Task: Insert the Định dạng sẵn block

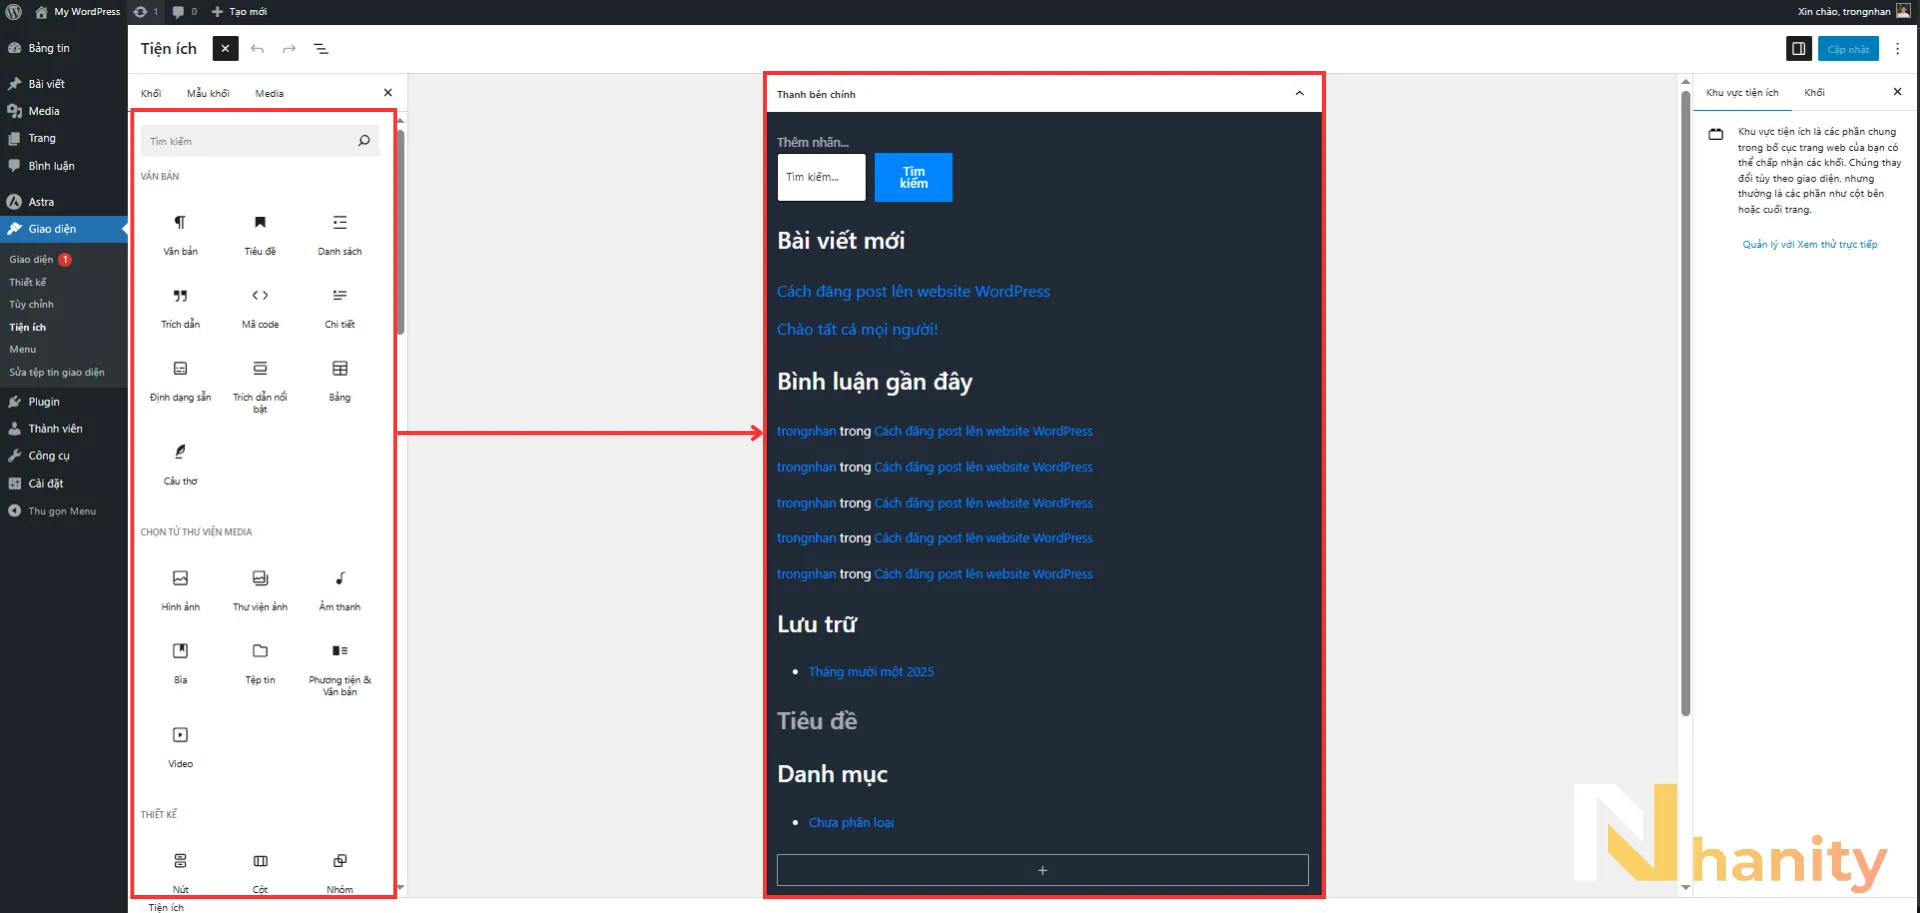Action: click(180, 381)
